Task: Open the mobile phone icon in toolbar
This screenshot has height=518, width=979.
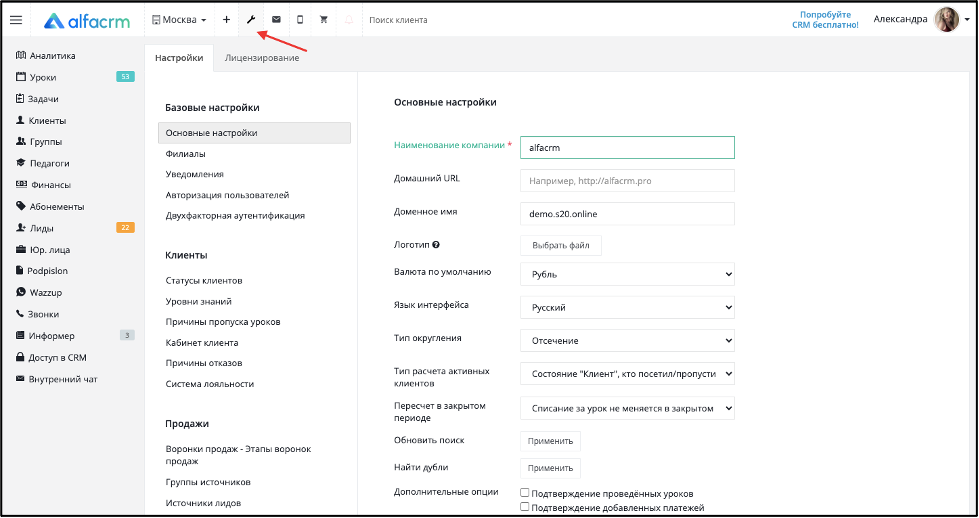Action: coord(300,19)
